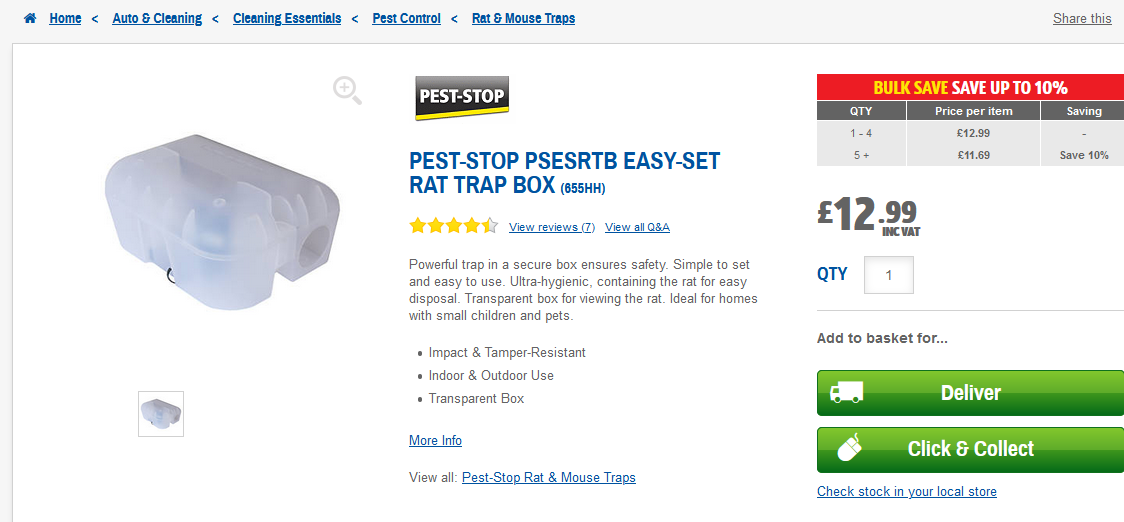1124x522 pixels.
Task: Select the rat trap product thumbnail
Action: 161,413
